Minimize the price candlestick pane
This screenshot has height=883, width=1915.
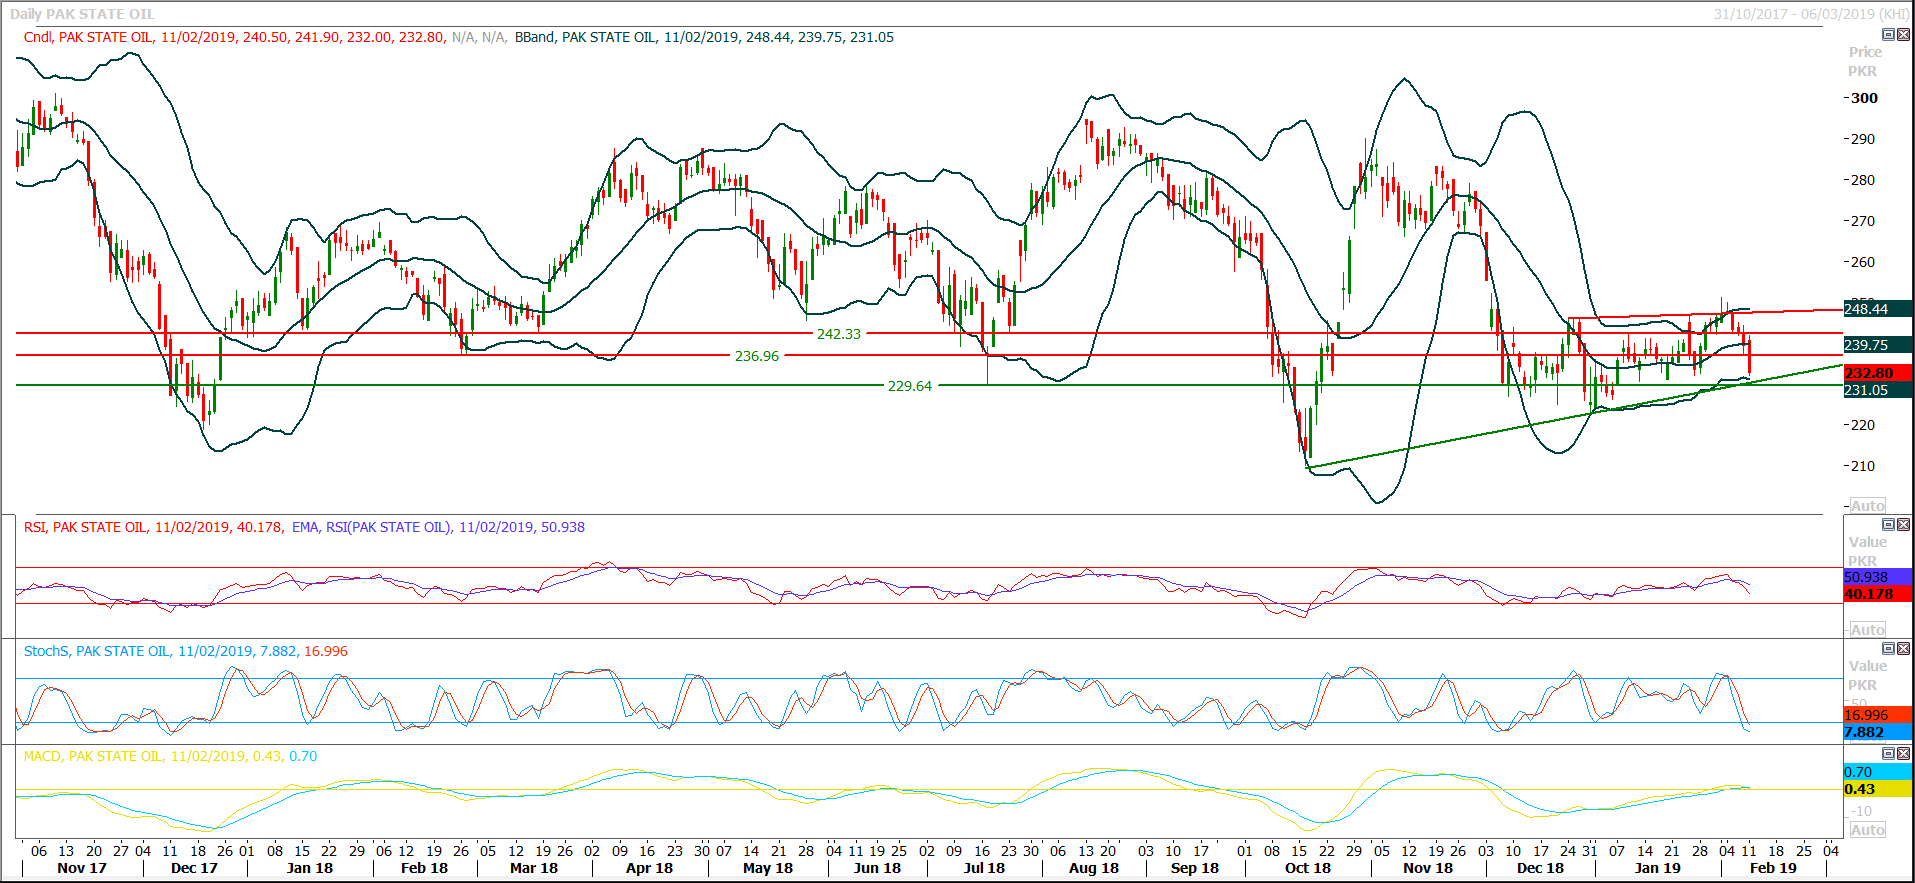(1888, 35)
